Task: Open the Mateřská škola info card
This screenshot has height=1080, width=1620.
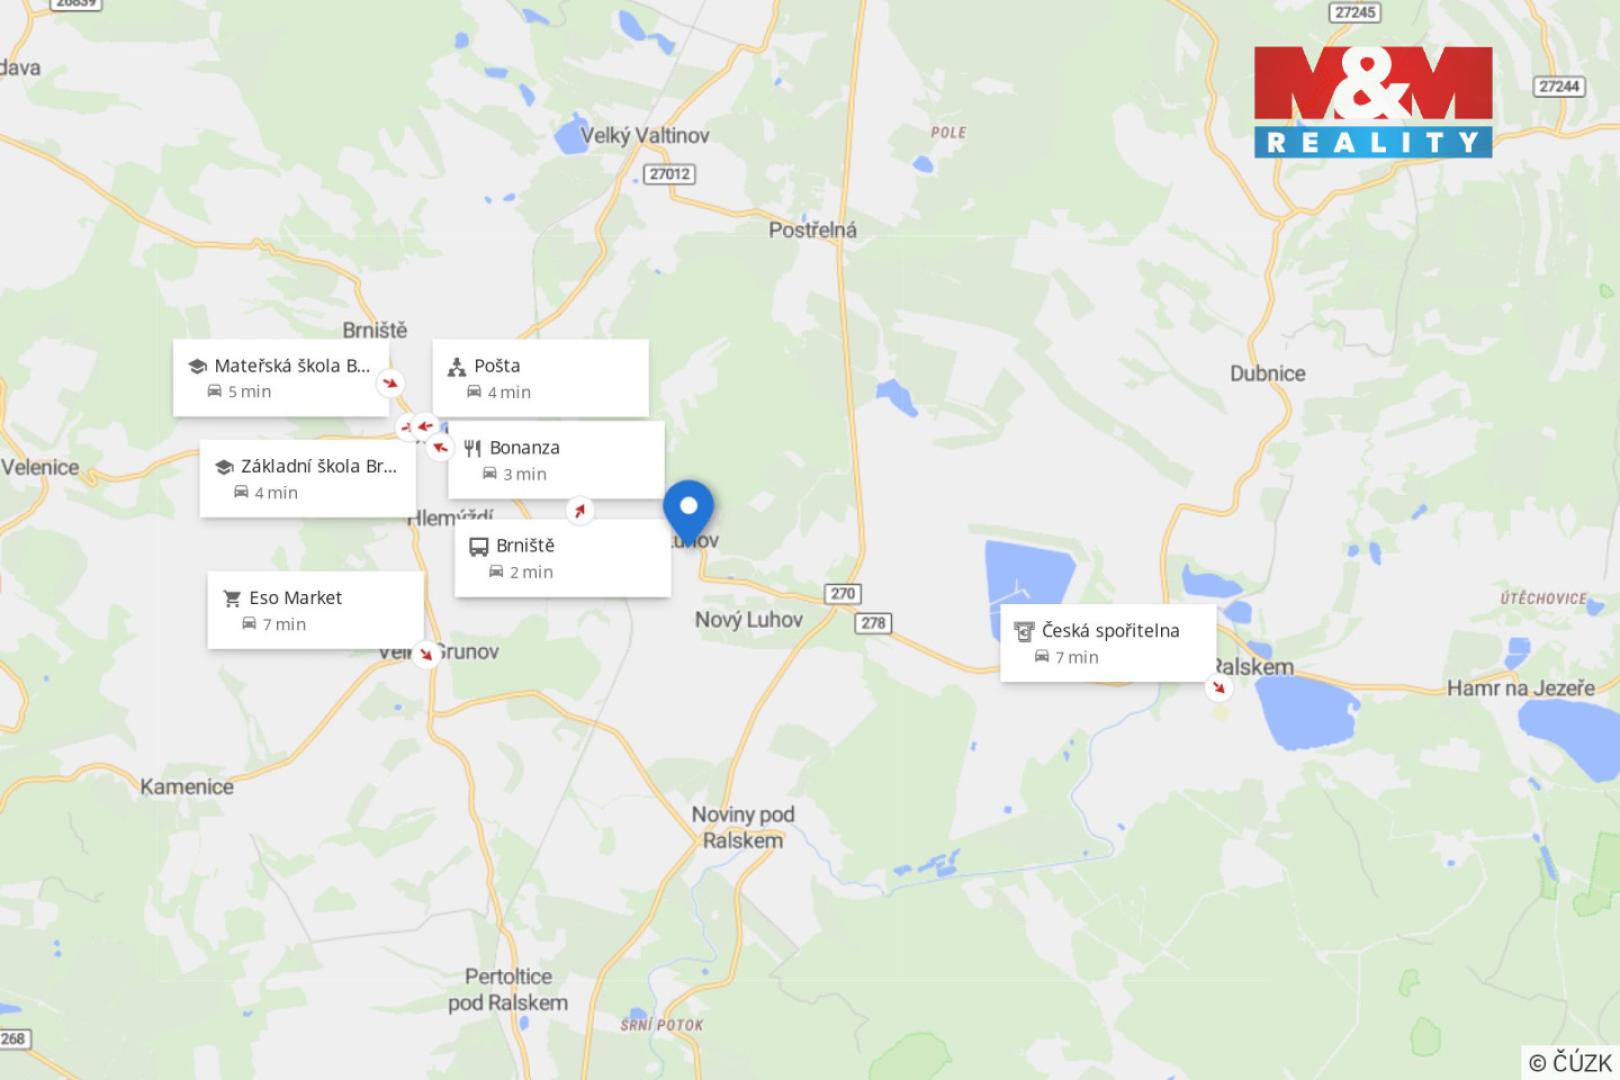Action: click(281, 378)
